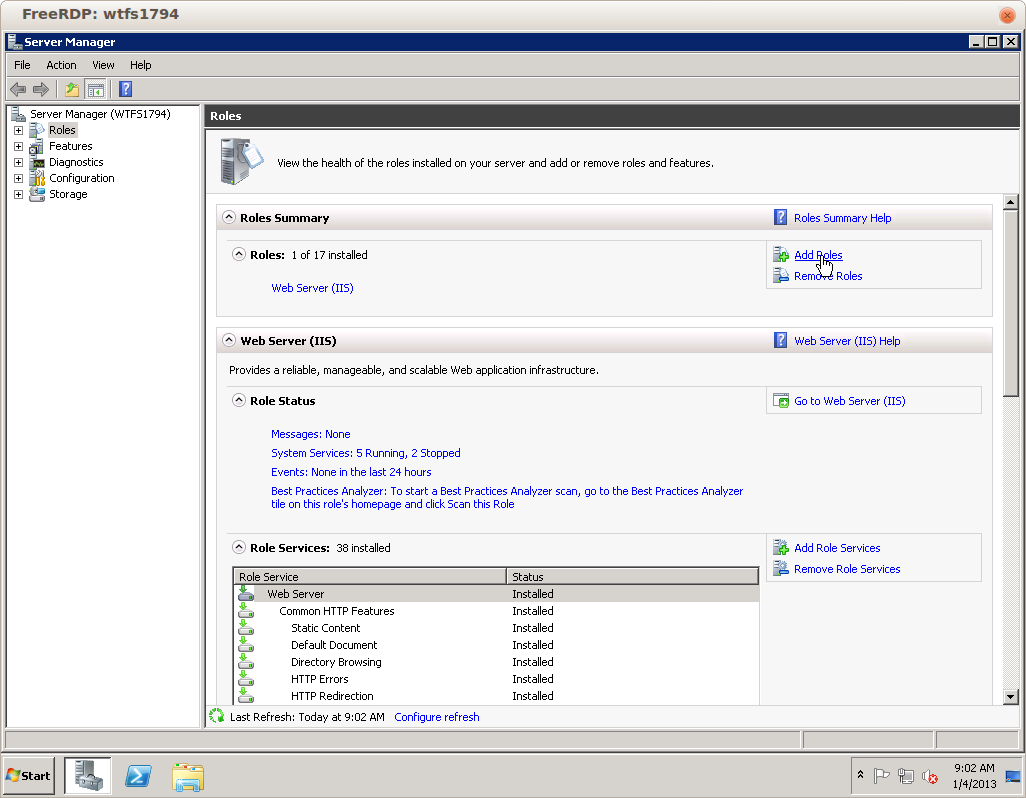Click the Action Center flag tray icon

coord(881,776)
